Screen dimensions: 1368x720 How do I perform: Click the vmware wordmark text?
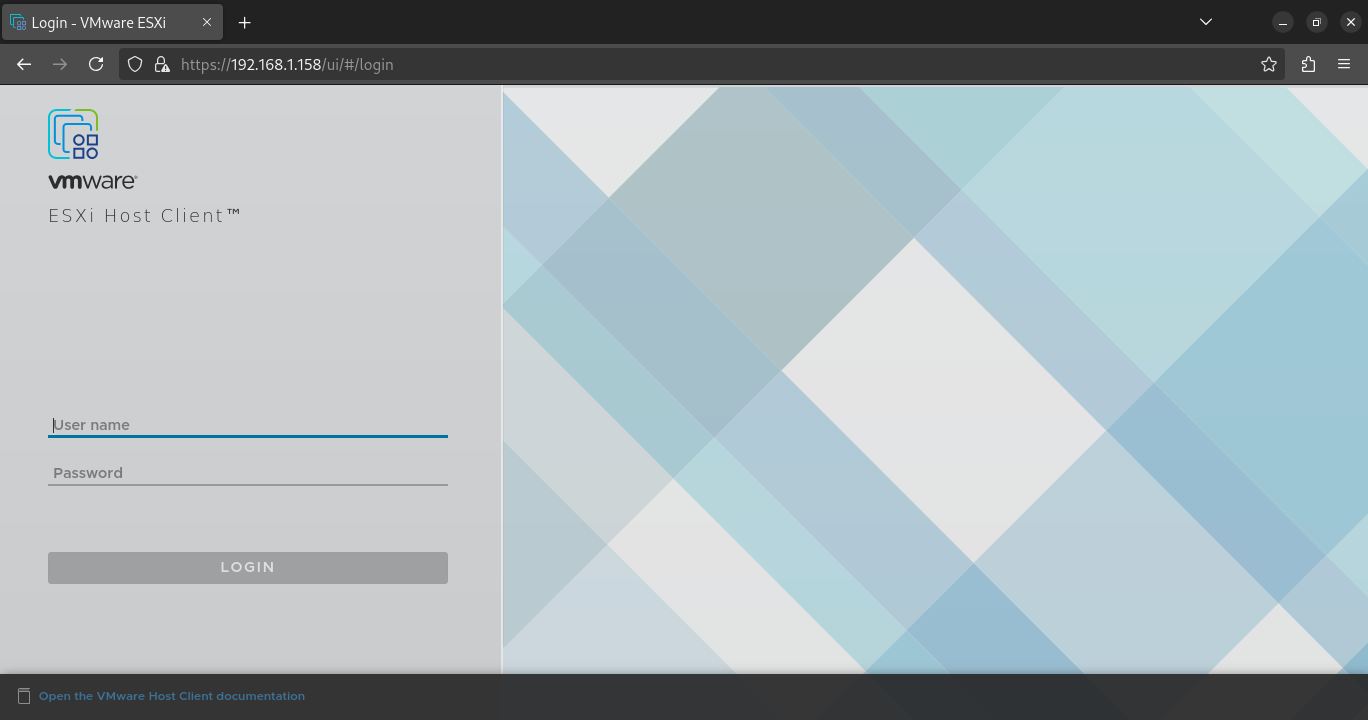92,181
